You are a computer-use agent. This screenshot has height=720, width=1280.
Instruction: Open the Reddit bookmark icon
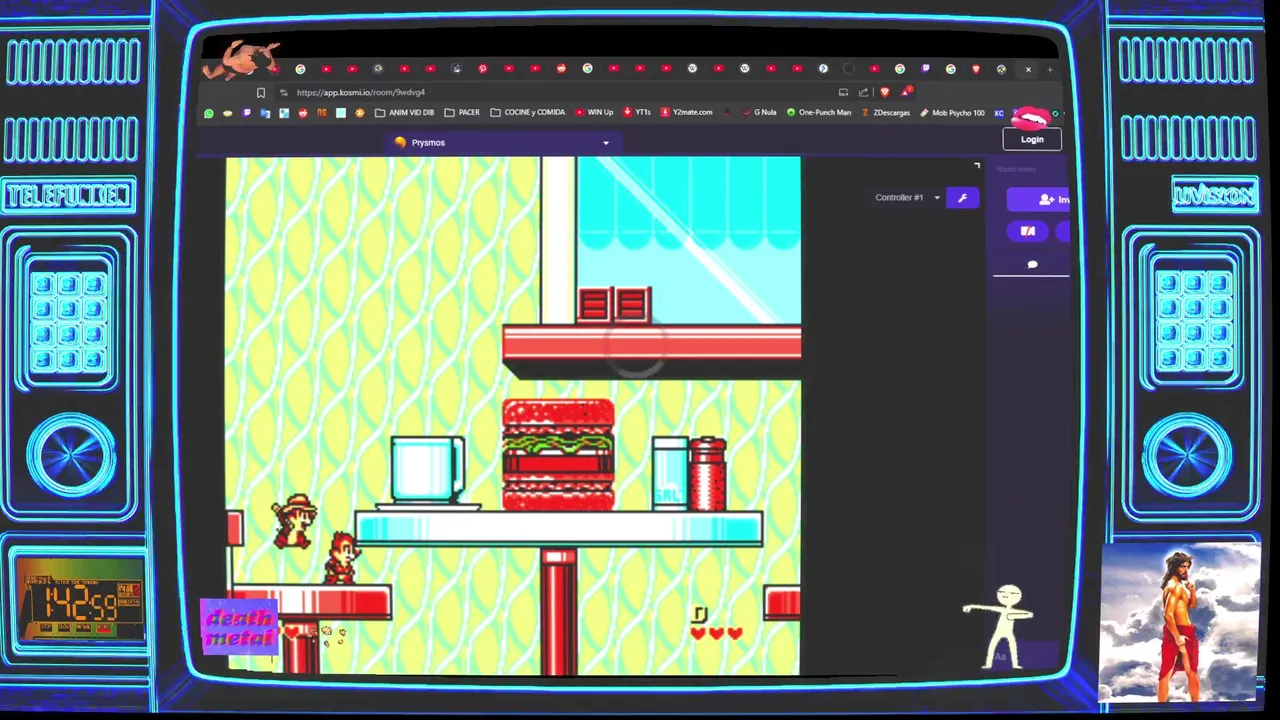[x=303, y=113]
